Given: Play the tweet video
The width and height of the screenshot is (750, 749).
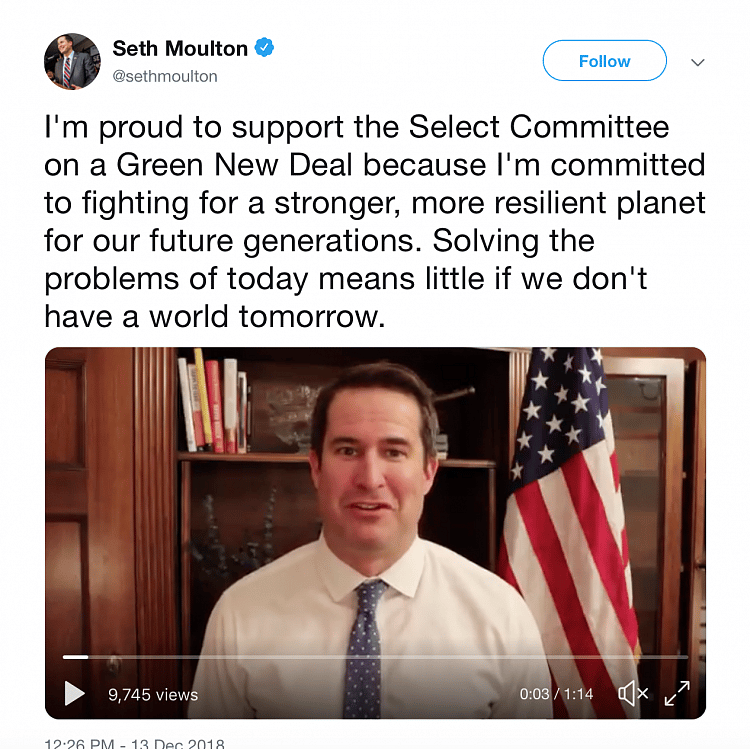Looking at the screenshot, I should (x=74, y=693).
